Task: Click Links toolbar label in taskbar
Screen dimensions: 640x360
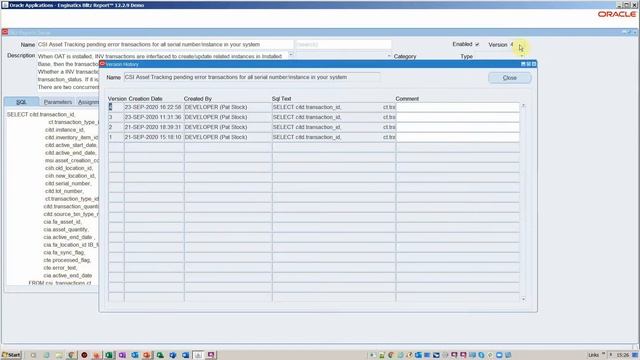Action: 593,355
